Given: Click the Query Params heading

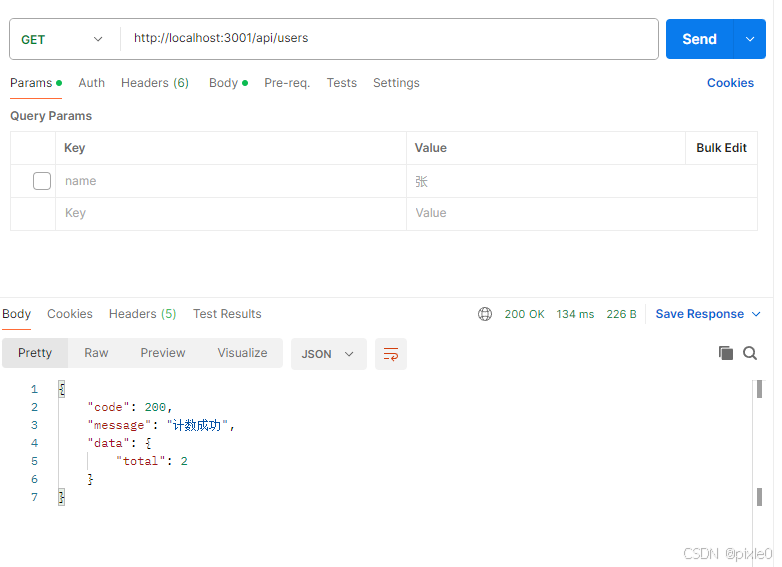Looking at the screenshot, I should tap(51, 116).
